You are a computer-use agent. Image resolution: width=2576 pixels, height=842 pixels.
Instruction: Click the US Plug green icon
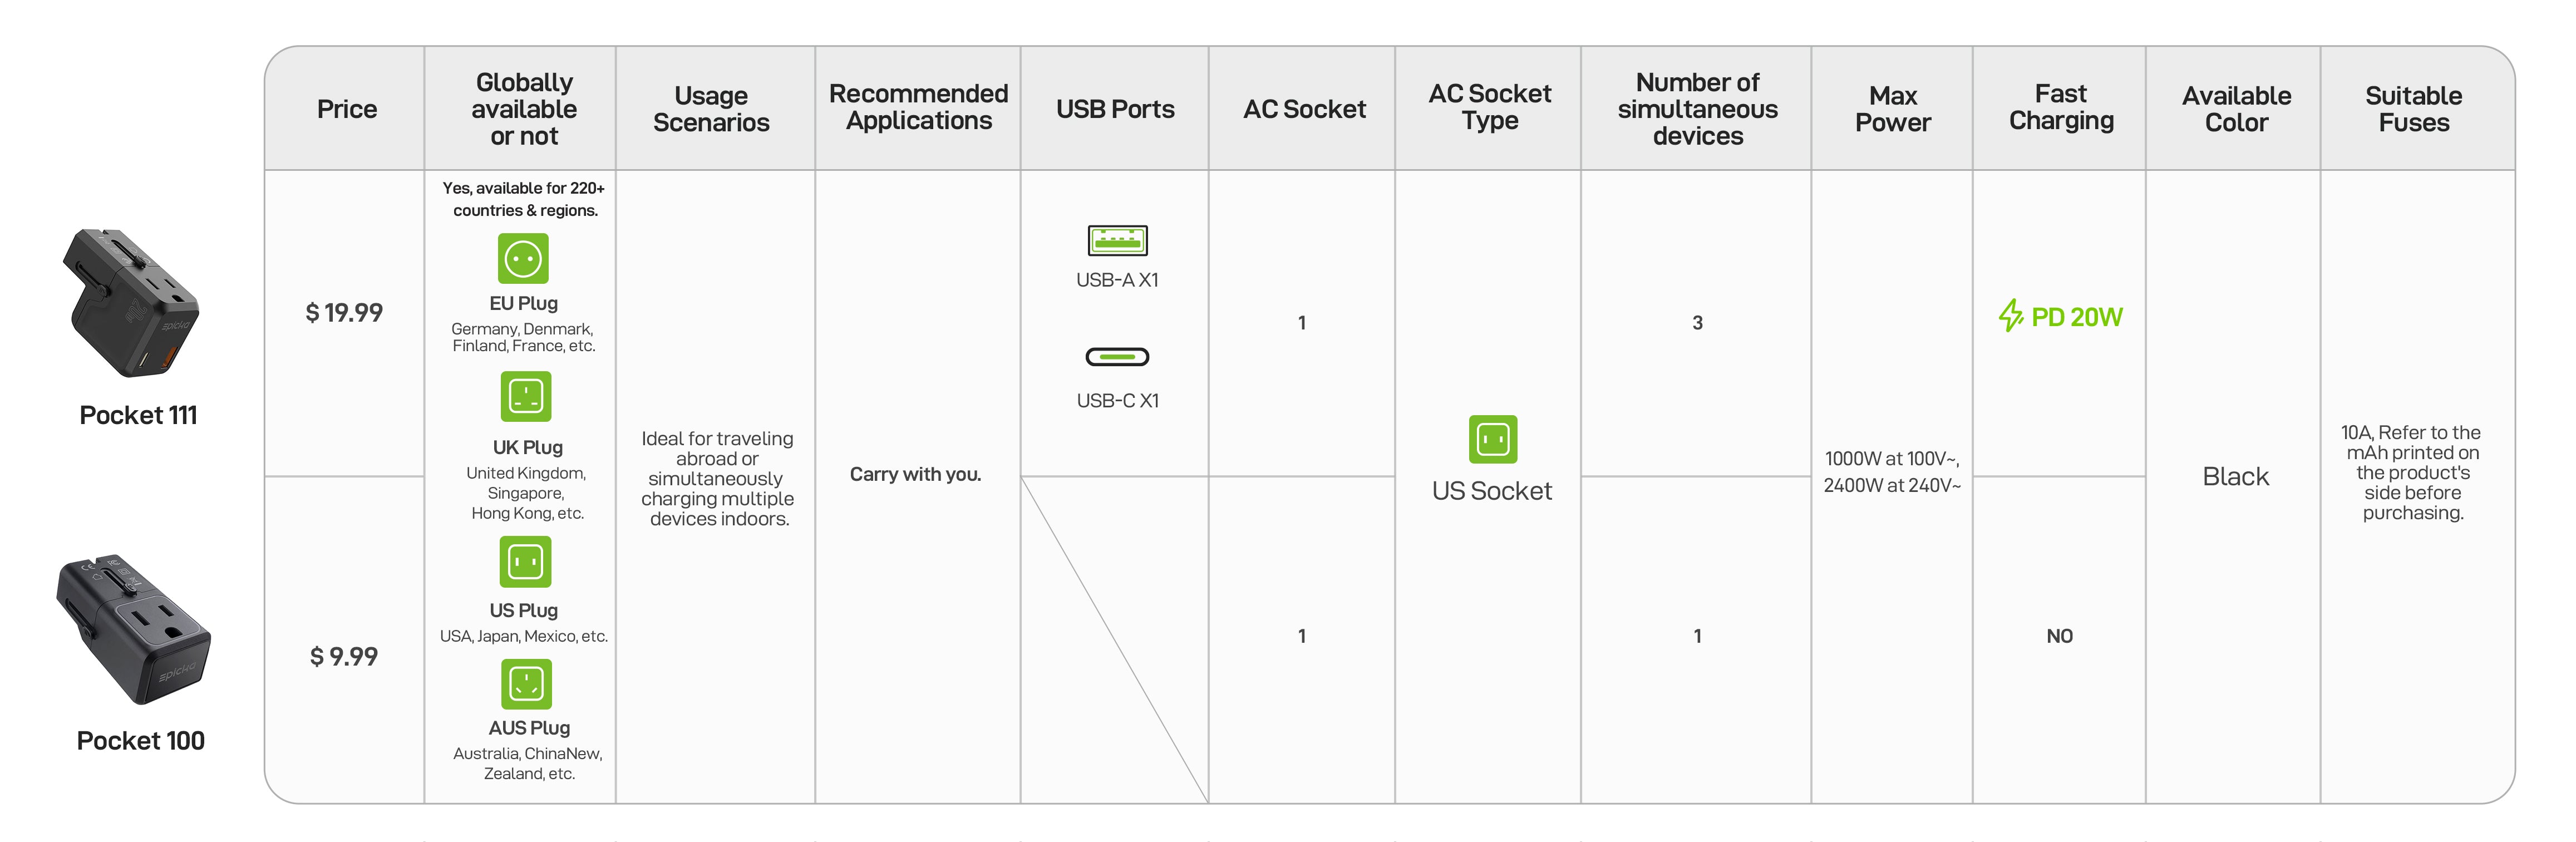(525, 562)
